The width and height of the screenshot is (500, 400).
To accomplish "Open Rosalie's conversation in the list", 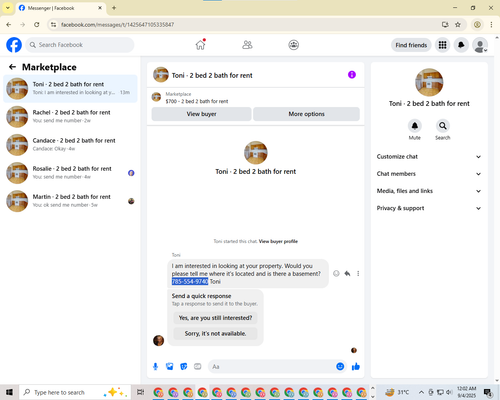I will (70, 173).
